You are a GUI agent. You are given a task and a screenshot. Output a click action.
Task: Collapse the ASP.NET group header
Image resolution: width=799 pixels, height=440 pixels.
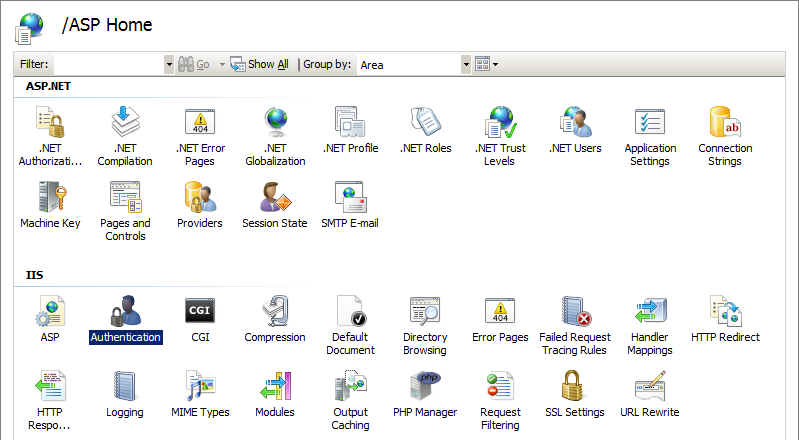(x=48, y=86)
